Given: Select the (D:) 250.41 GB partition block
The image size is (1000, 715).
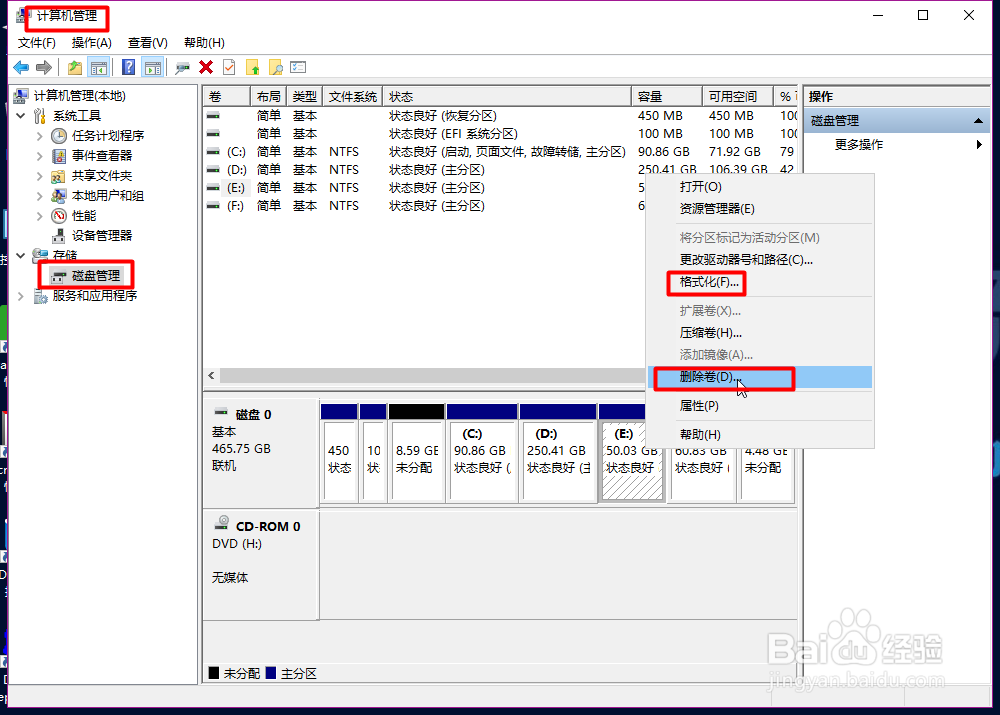Looking at the screenshot, I should pos(558,452).
